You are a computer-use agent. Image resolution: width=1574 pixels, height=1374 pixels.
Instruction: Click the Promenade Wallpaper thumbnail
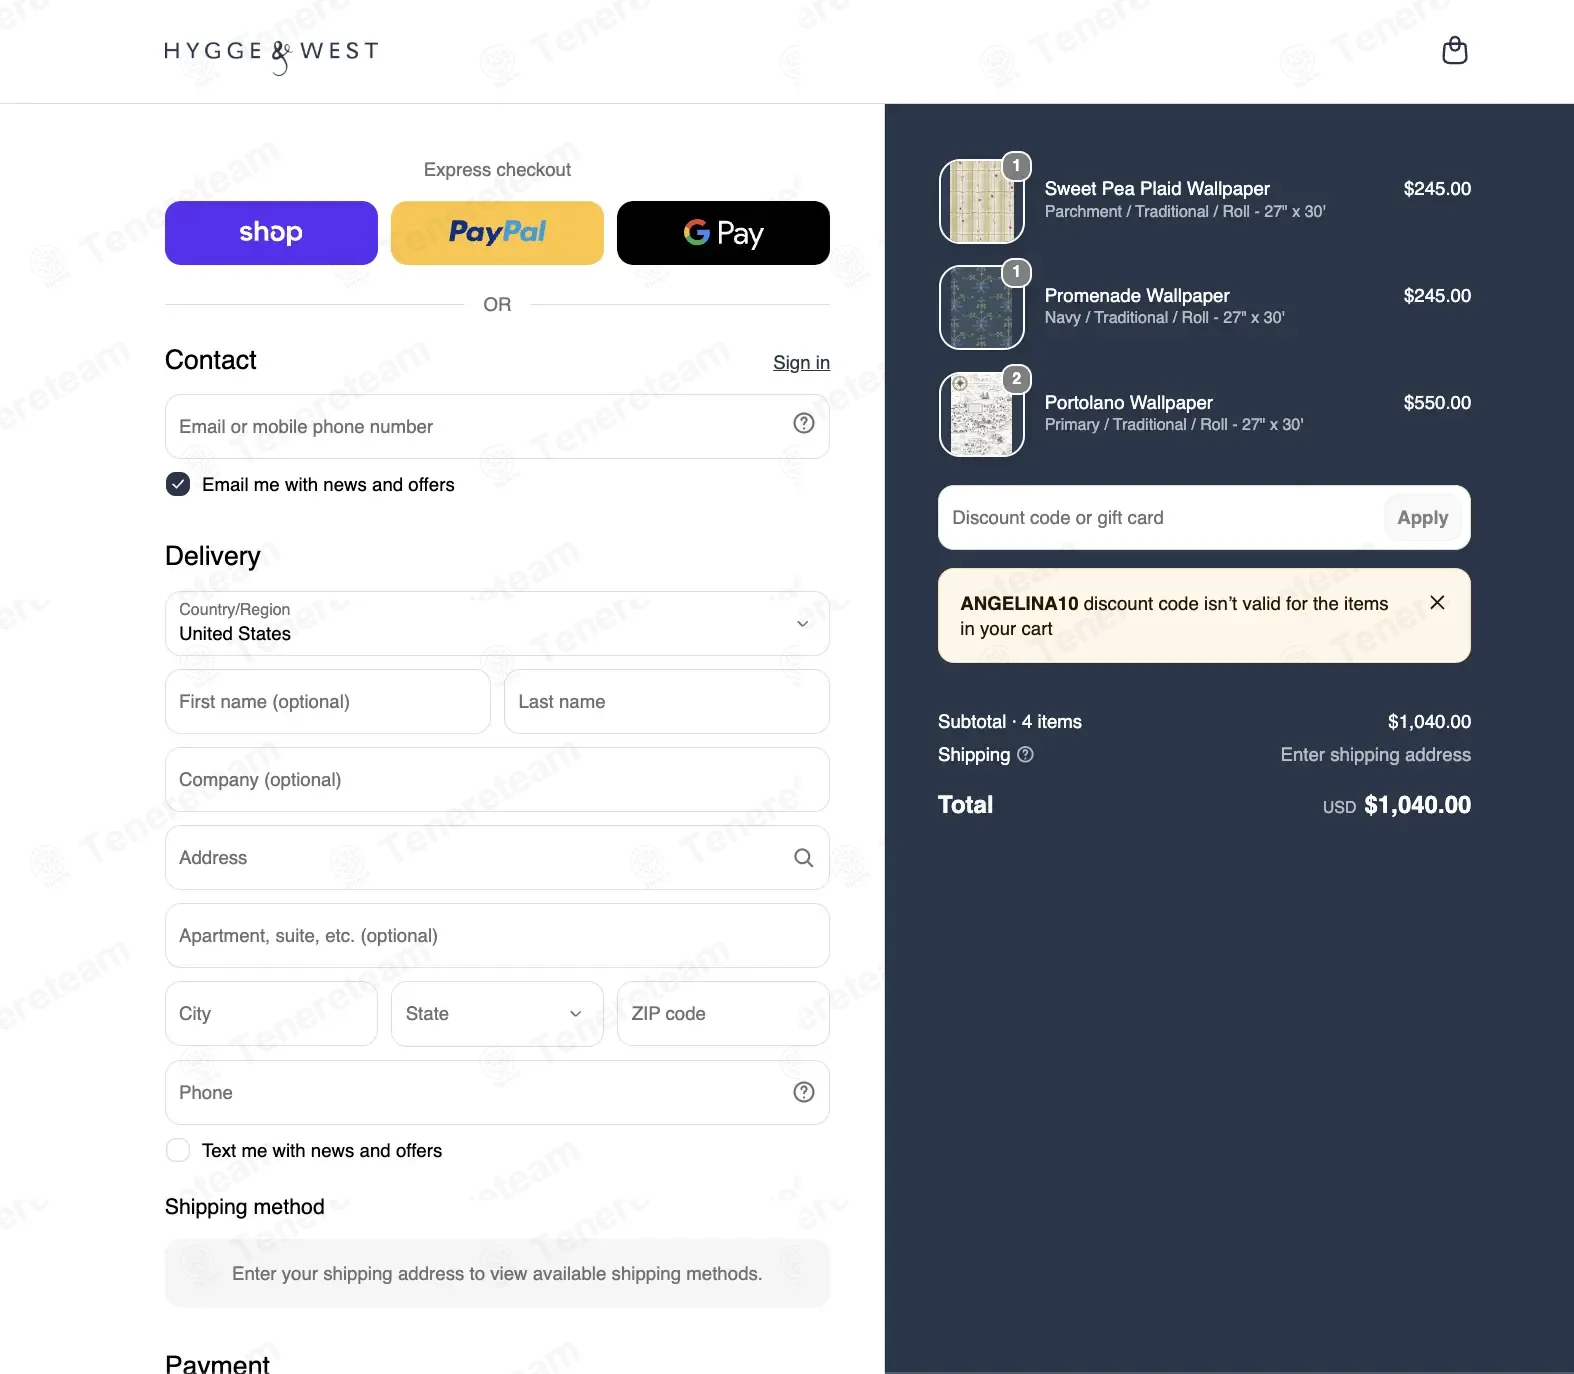coord(982,307)
